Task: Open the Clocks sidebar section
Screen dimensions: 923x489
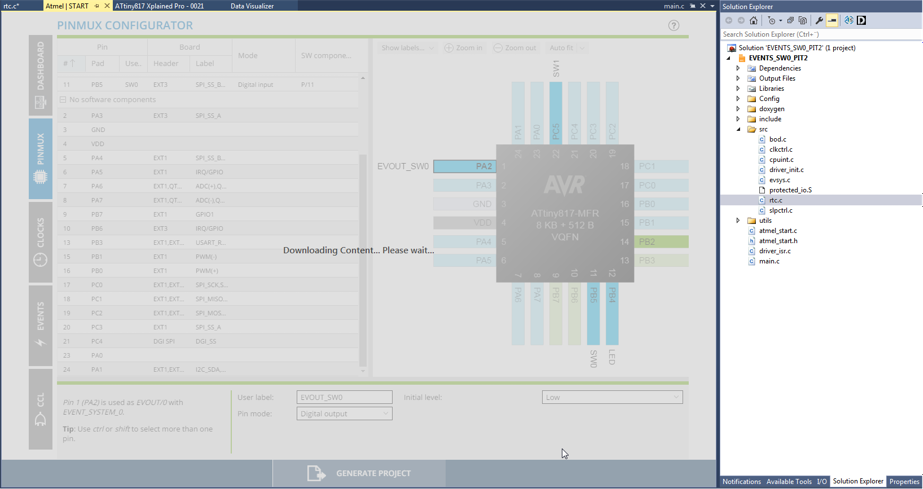Action: tap(40, 241)
